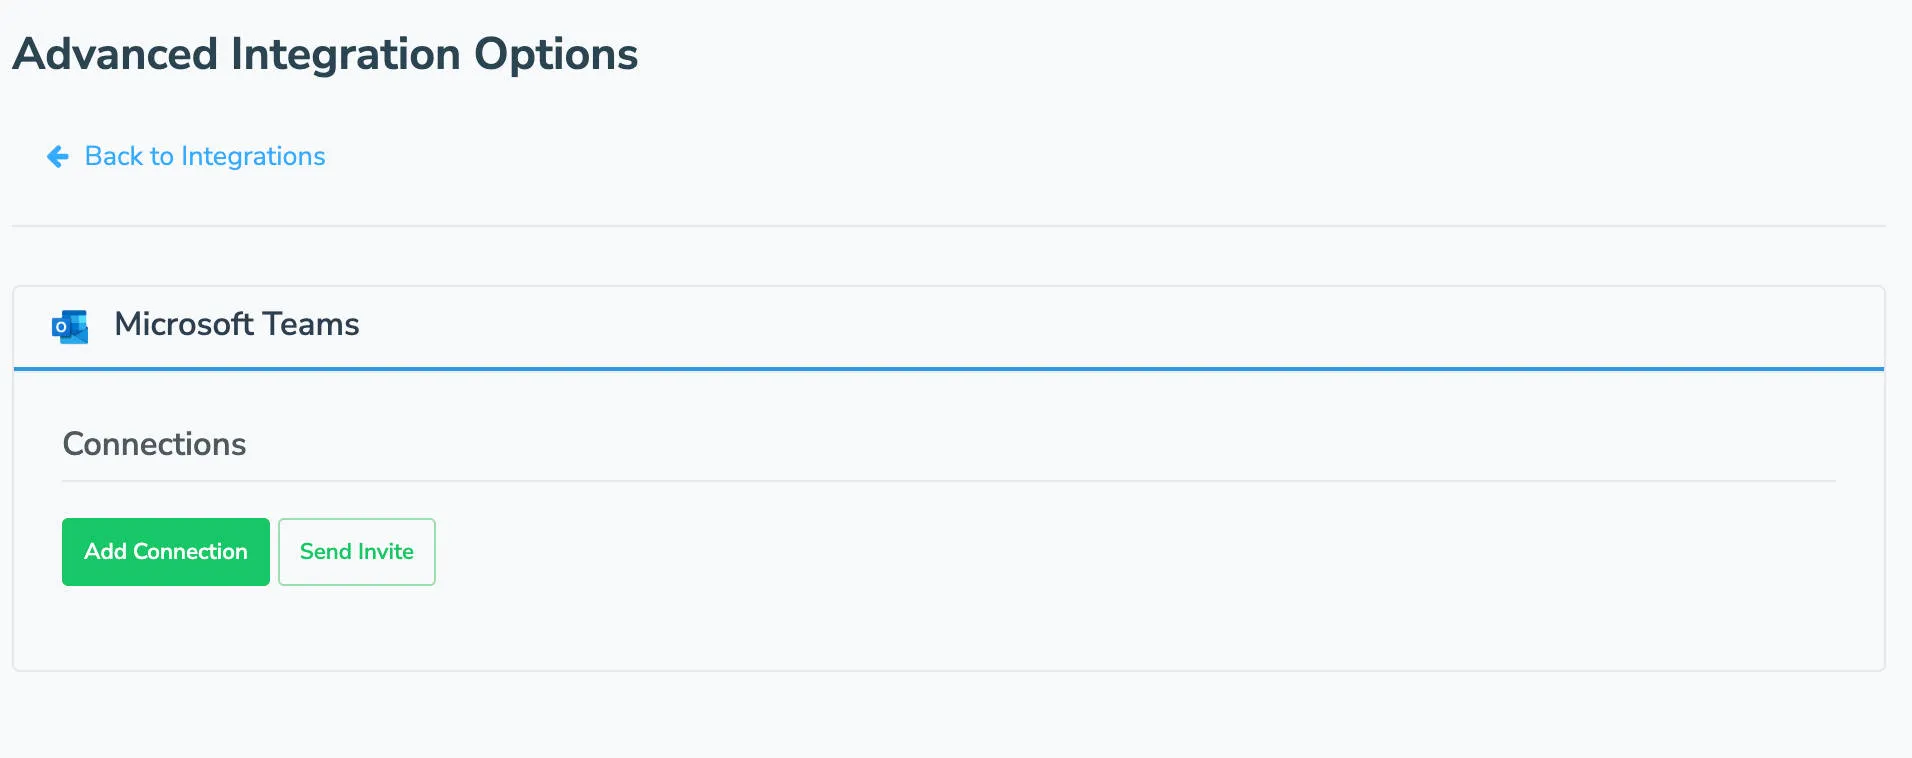Select the Advanced Integration Options page title
1912x758 pixels.
coord(325,54)
